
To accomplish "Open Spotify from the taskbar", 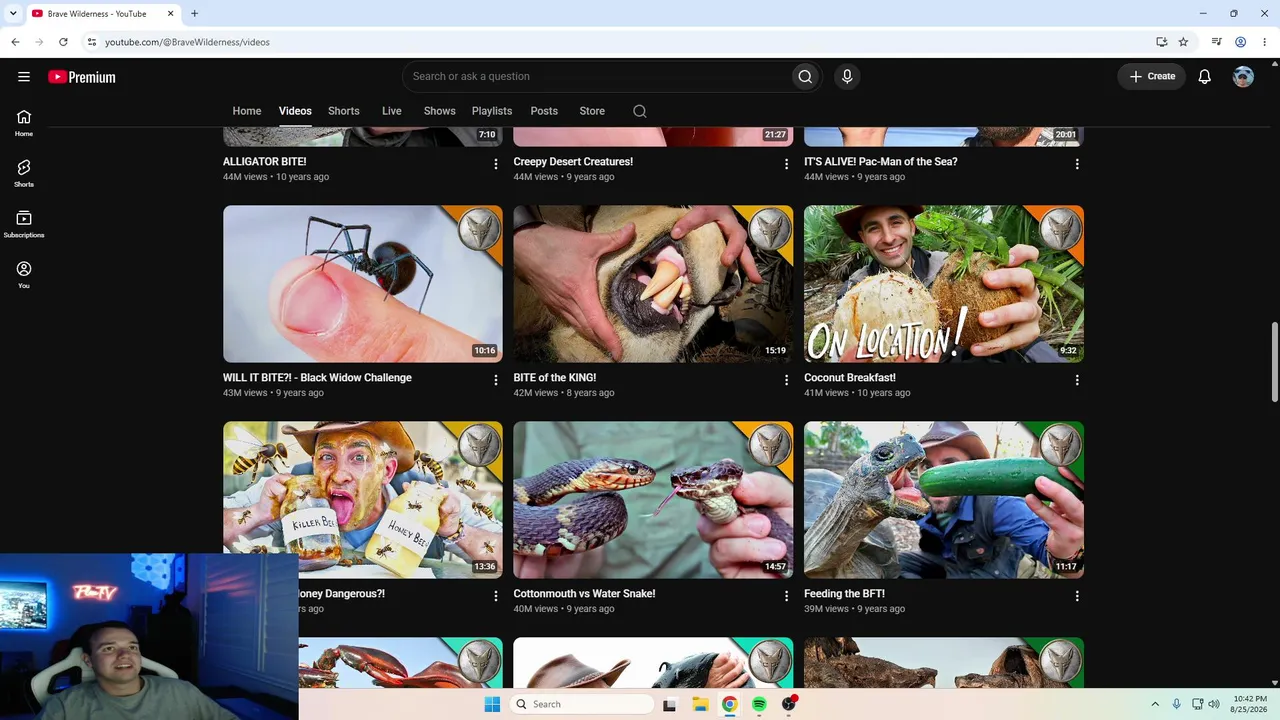I will (x=759, y=704).
